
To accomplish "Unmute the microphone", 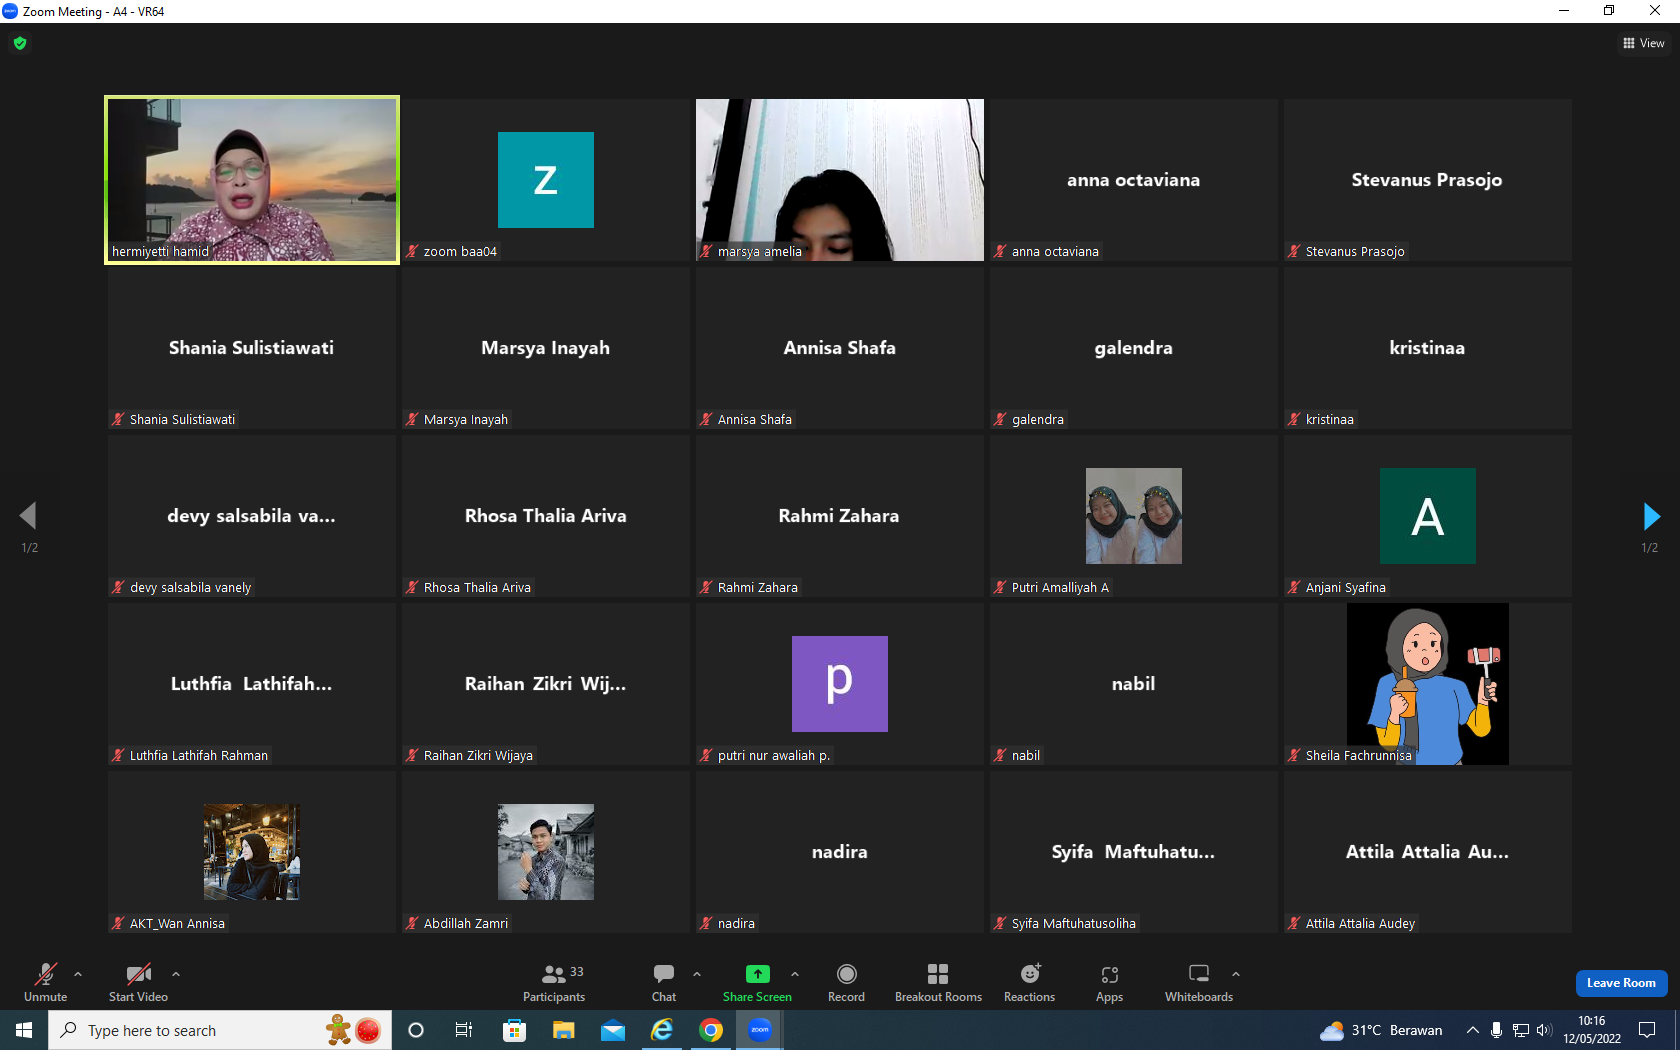I will (46, 983).
